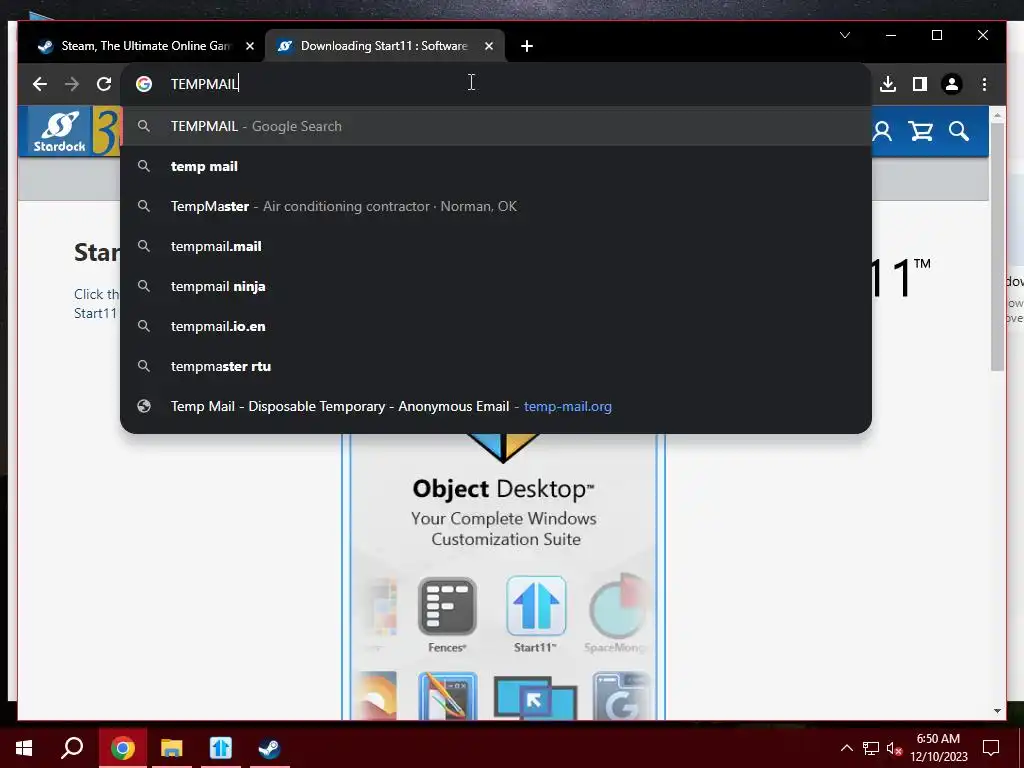Image resolution: width=1024 pixels, height=768 pixels.
Task: Open the temp-mail.org site suggestion
Action: [x=496, y=406]
